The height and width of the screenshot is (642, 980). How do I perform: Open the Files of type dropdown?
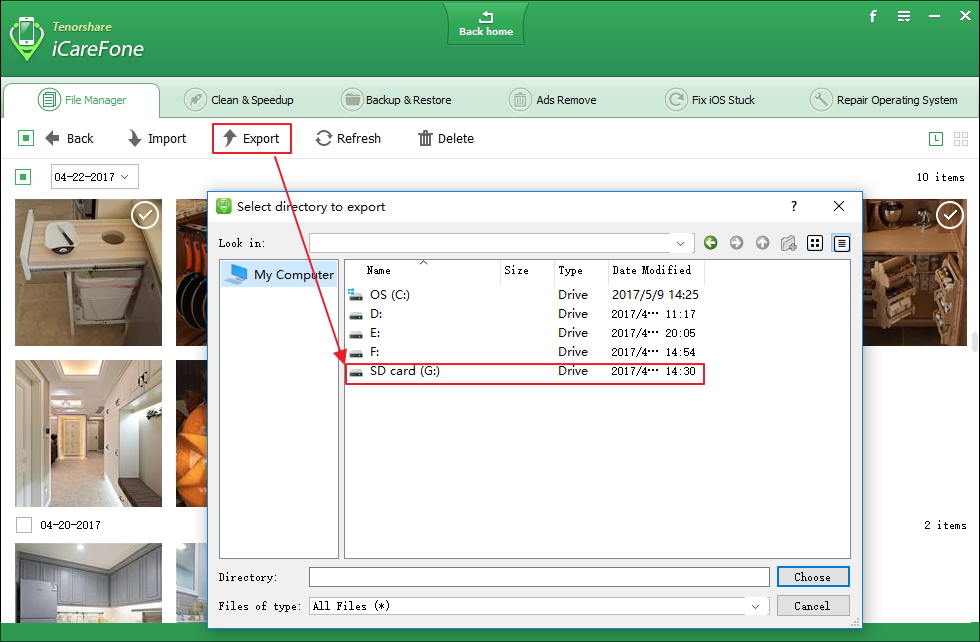(757, 605)
